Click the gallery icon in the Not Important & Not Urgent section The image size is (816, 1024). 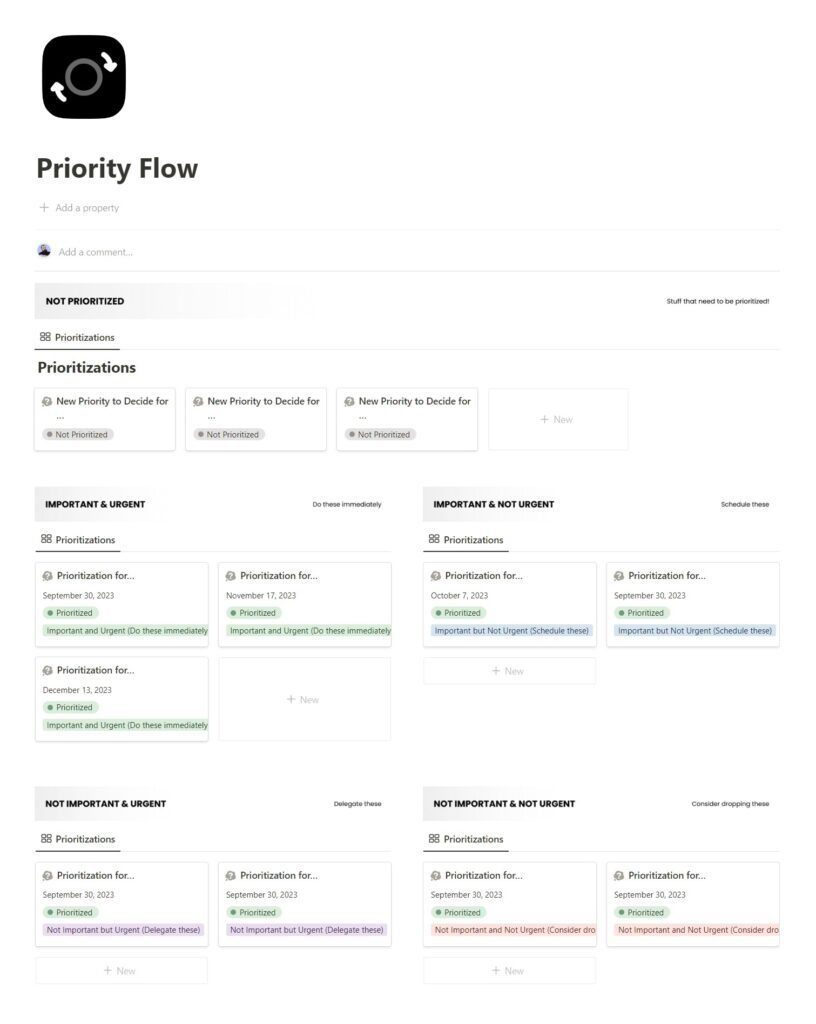(432, 839)
